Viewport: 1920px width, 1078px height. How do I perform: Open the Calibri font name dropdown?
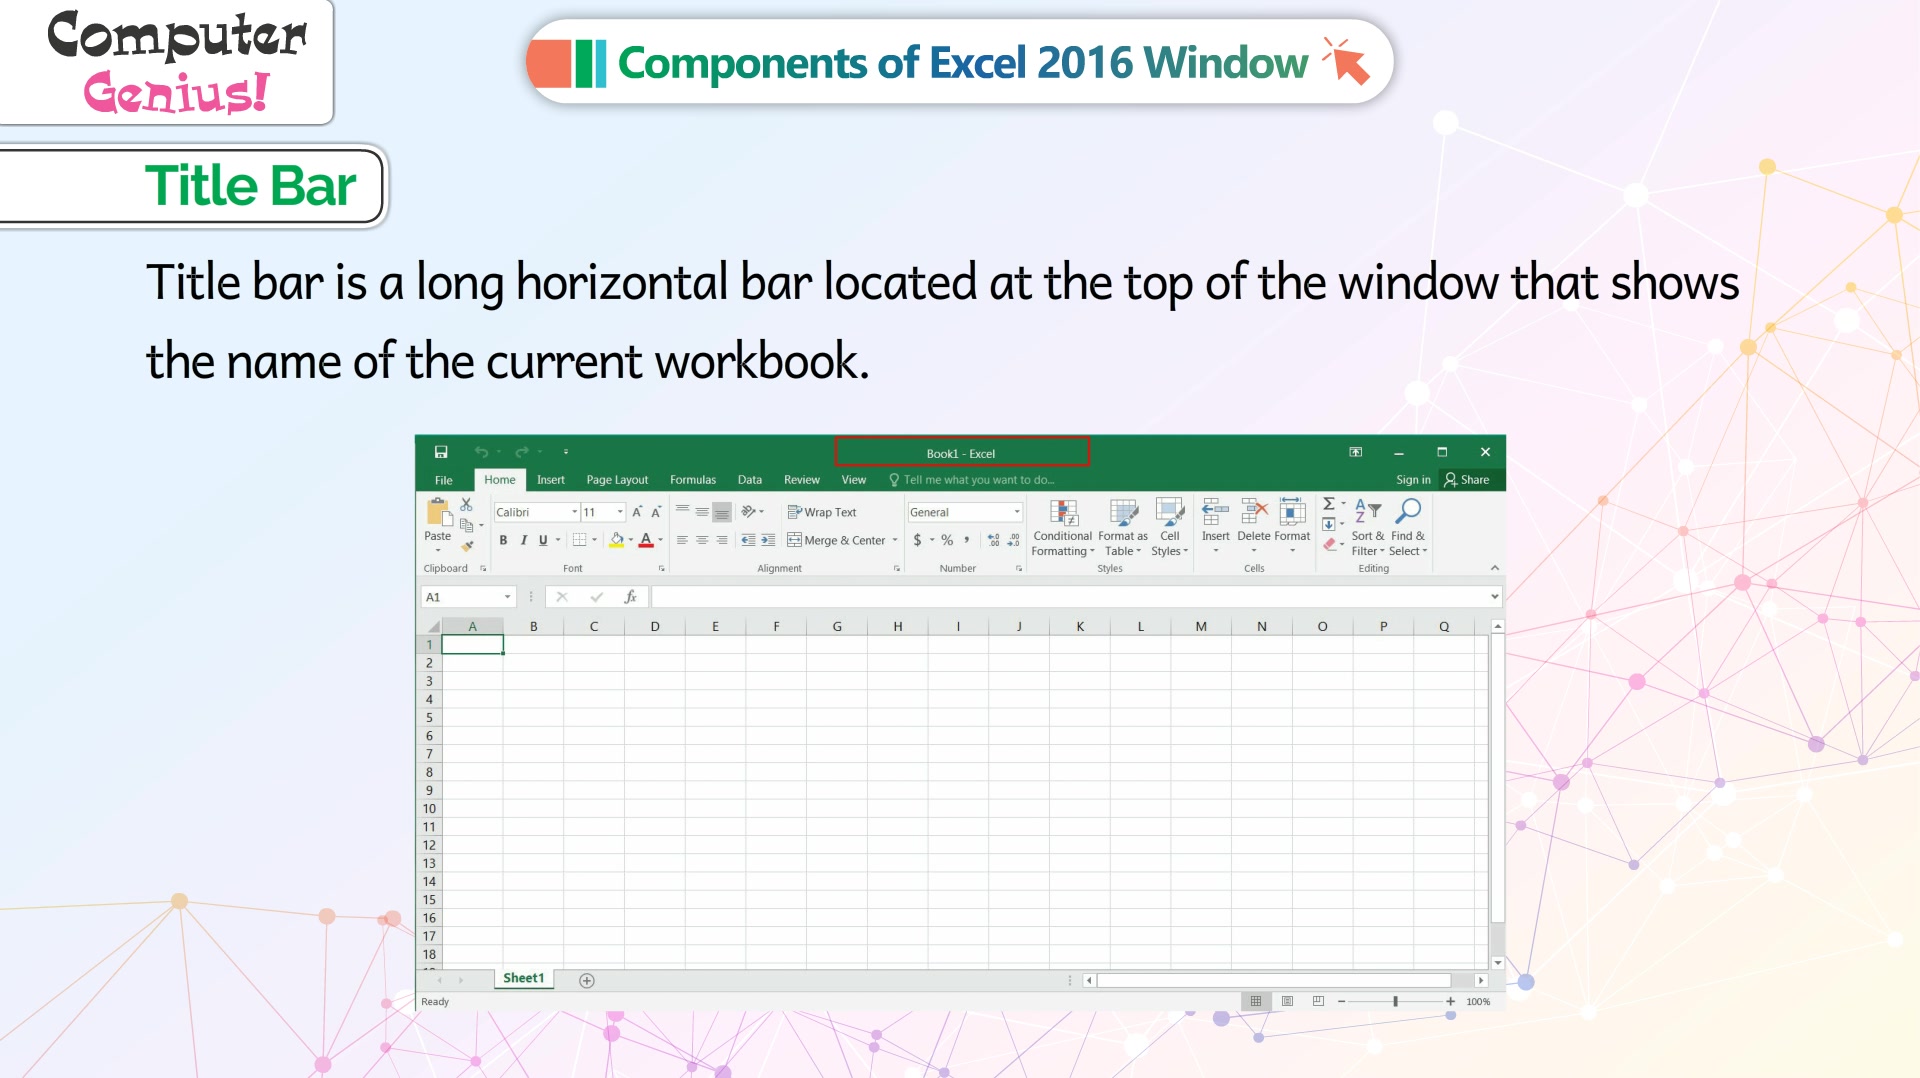[x=575, y=512]
